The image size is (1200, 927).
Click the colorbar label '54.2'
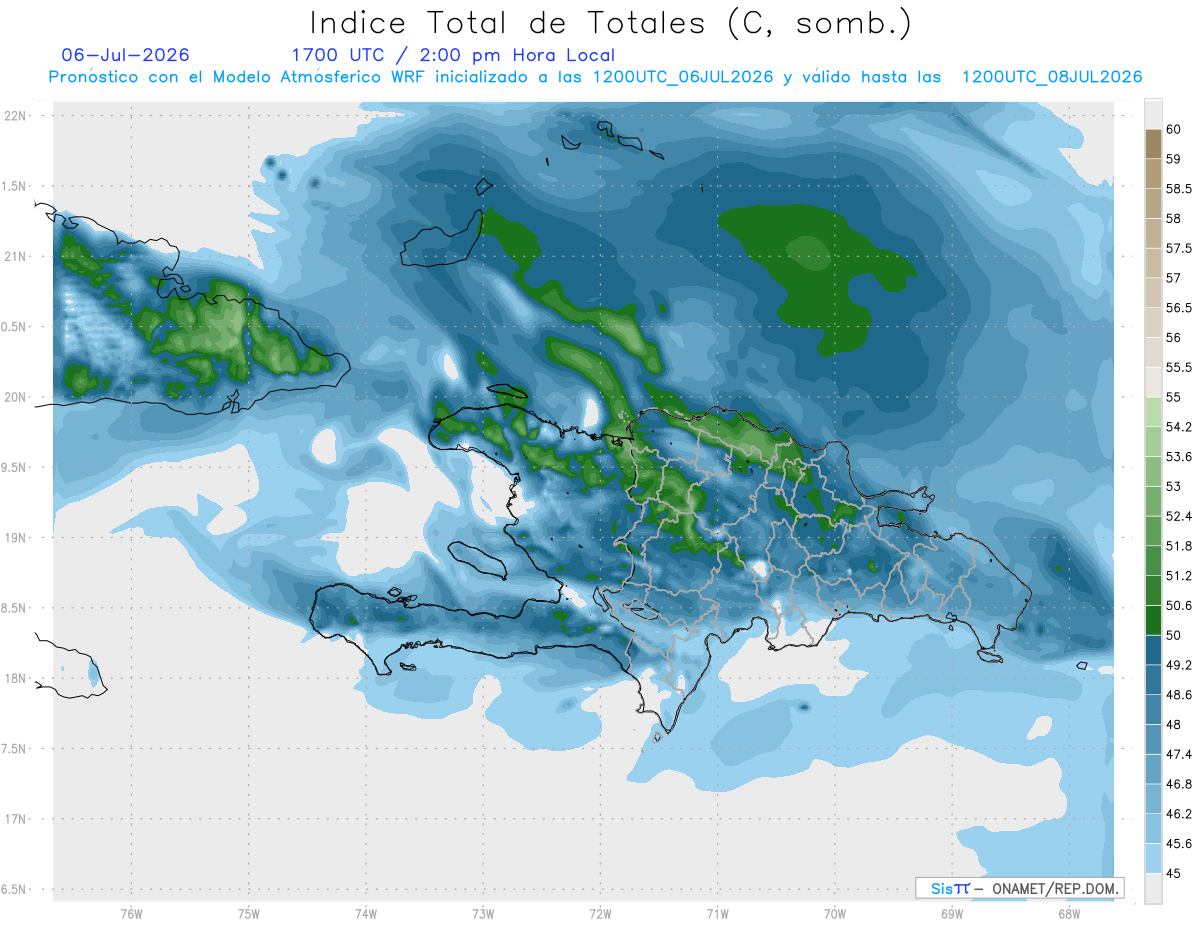point(1180,427)
